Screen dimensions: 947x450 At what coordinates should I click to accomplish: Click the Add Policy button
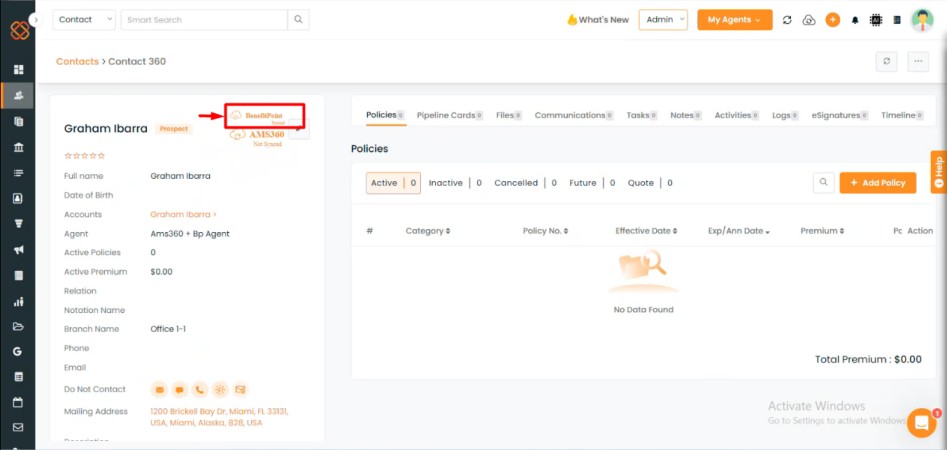coord(877,183)
